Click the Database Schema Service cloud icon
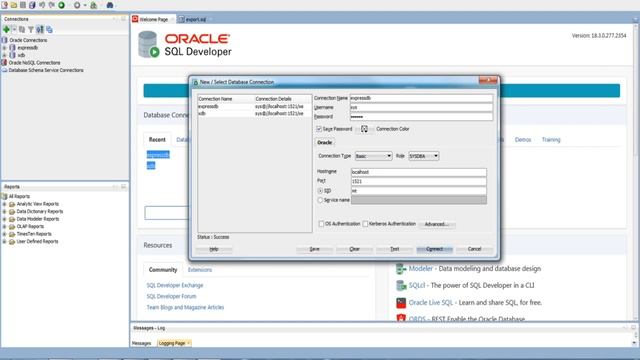Screen dimensions: 640x360 coord(4,70)
